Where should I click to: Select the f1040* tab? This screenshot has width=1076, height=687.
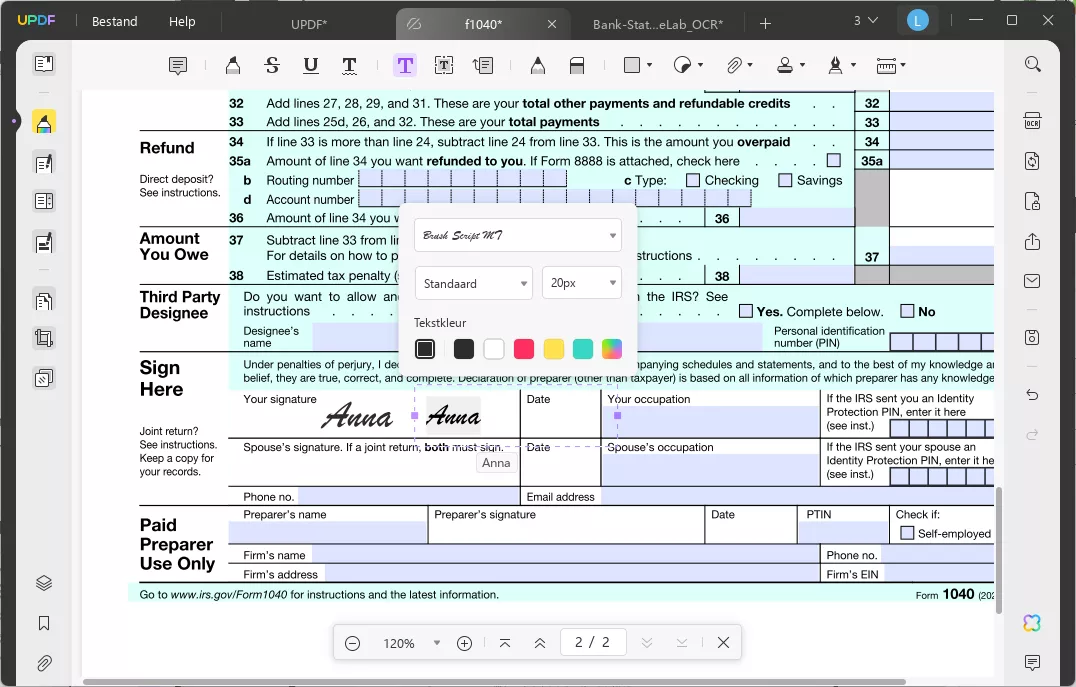coord(482,24)
